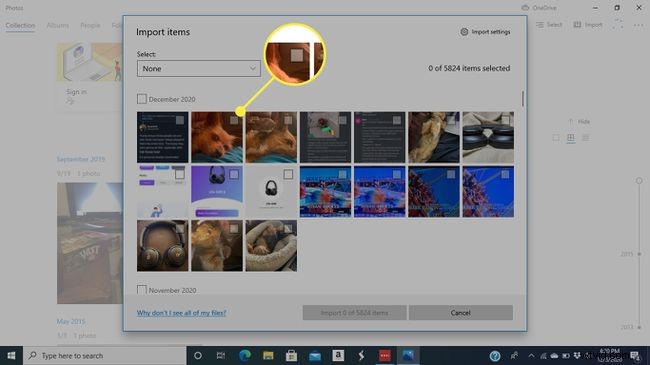Open People icon in system tray
650x365 pixels.
[x=514, y=355]
